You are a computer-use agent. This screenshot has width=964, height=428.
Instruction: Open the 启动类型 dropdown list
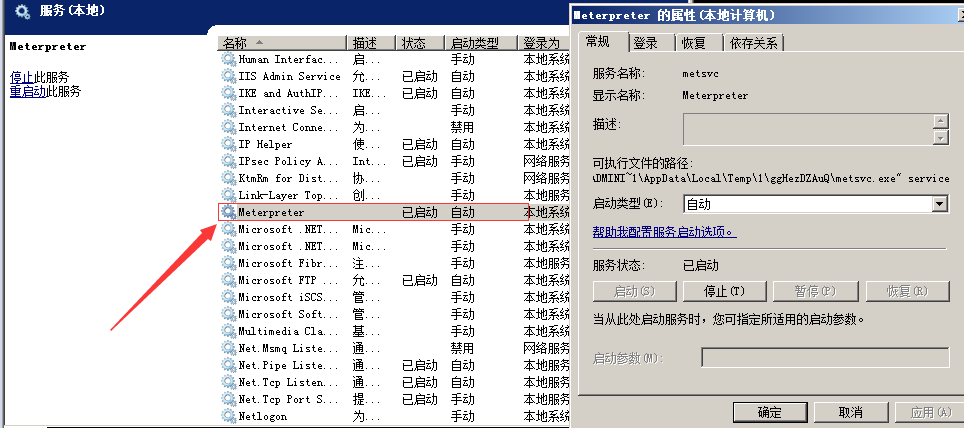click(939, 204)
